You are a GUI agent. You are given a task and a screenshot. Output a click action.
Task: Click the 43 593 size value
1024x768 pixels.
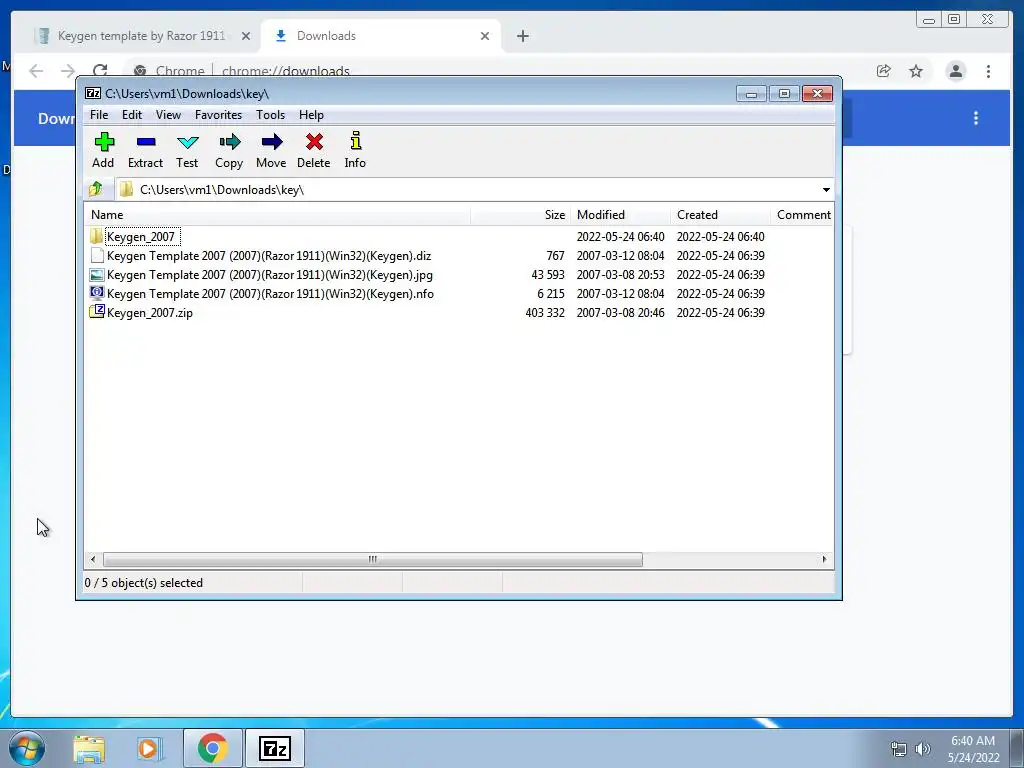547,275
